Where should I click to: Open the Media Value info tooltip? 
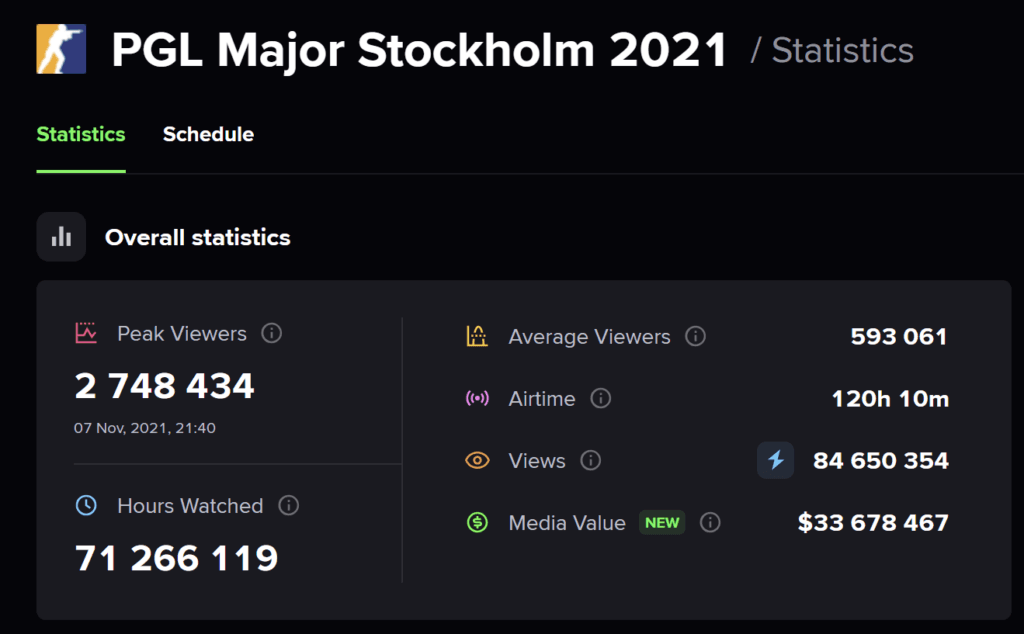click(710, 522)
